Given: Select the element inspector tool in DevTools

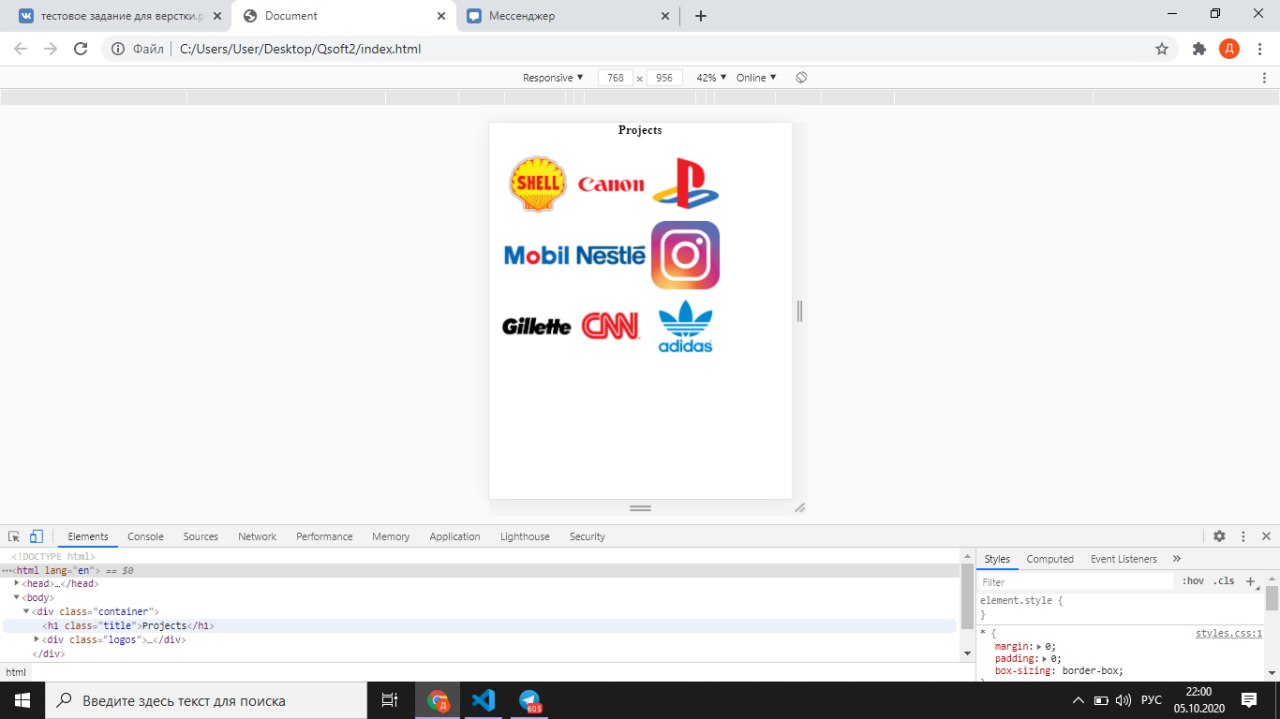Looking at the screenshot, I should tap(14, 536).
